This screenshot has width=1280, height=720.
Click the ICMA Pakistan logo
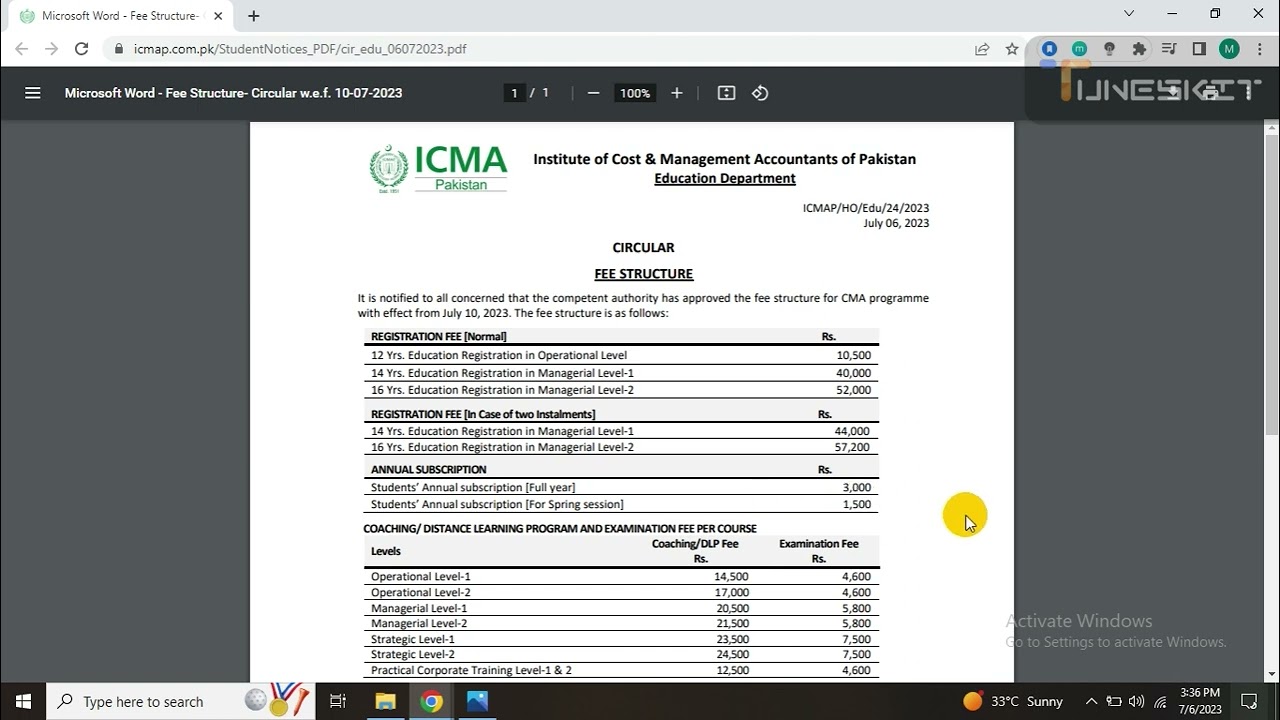439,168
